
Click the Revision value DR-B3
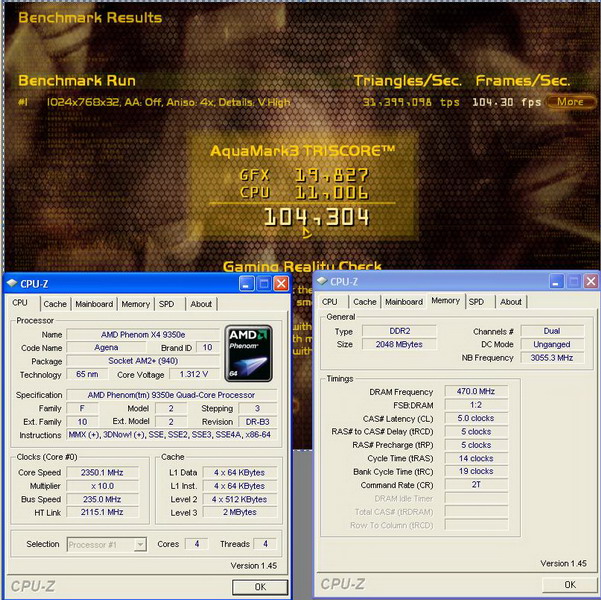coord(258,422)
